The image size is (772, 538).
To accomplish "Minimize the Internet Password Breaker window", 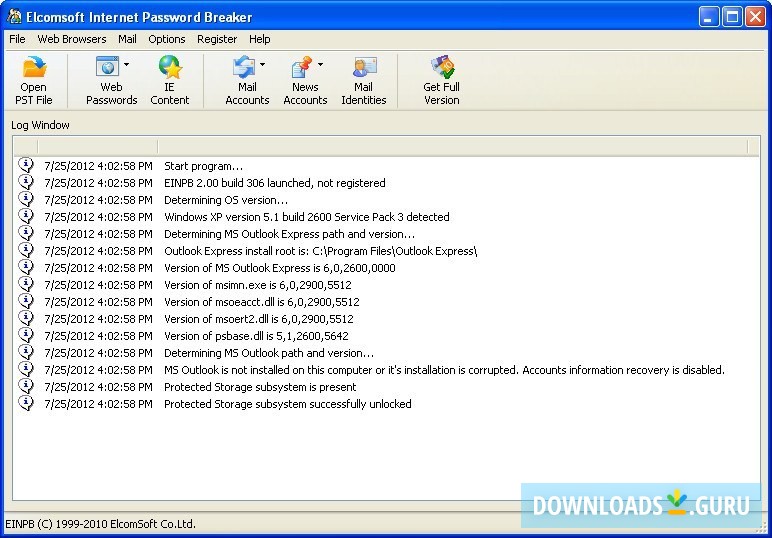I will (x=708, y=17).
